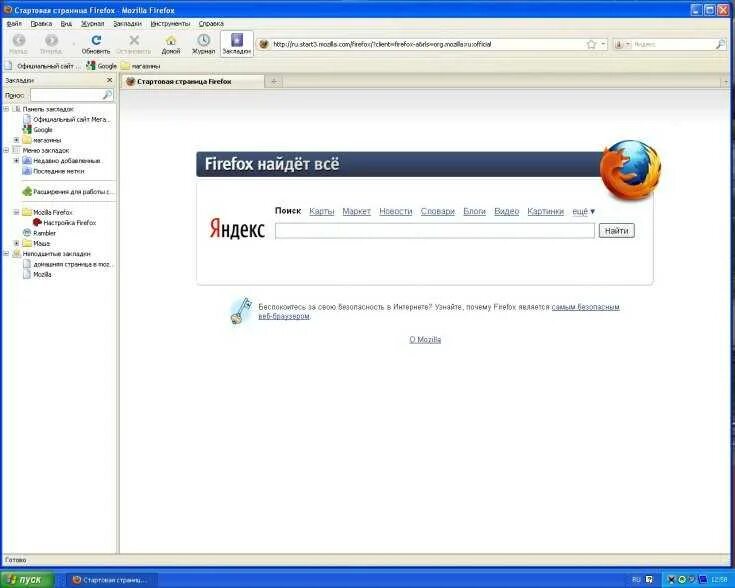
Task: Open the Закладки menu in menu bar
Action: click(128, 23)
